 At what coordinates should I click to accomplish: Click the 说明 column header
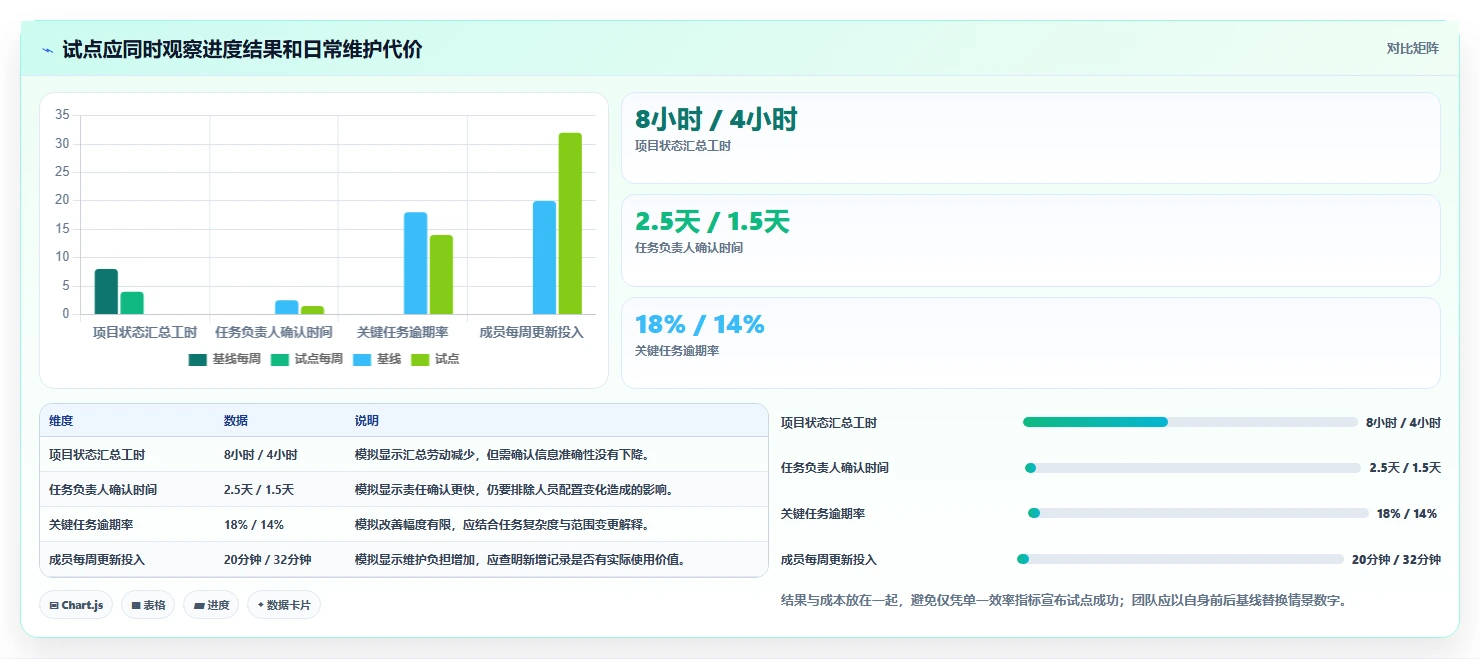coord(367,421)
